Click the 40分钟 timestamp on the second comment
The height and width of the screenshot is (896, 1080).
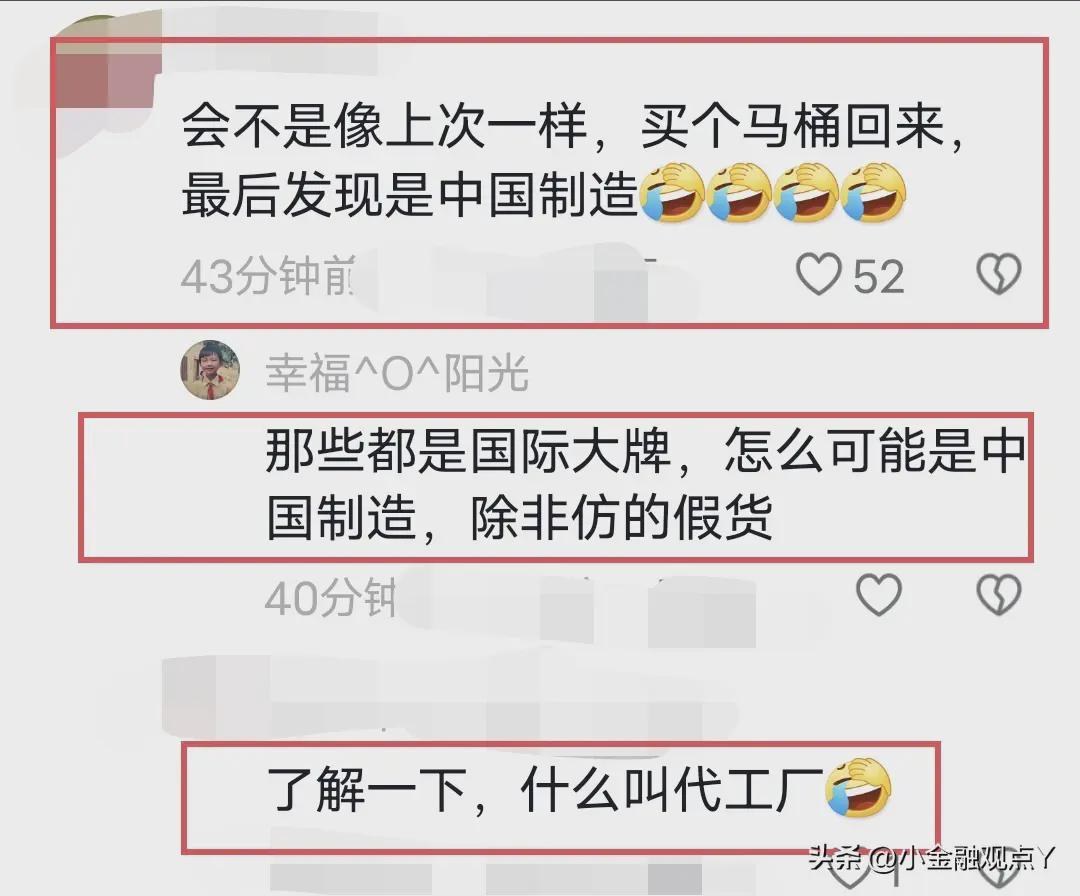[331, 597]
